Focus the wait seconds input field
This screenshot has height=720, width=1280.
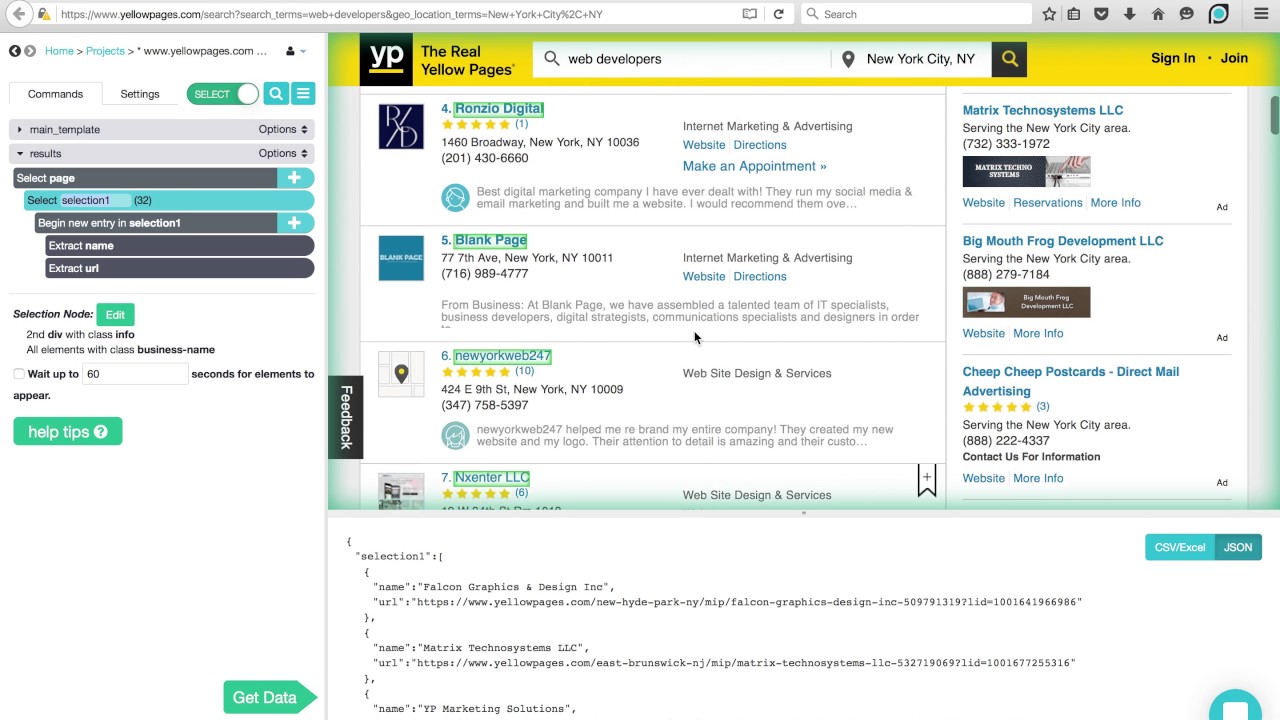135,374
